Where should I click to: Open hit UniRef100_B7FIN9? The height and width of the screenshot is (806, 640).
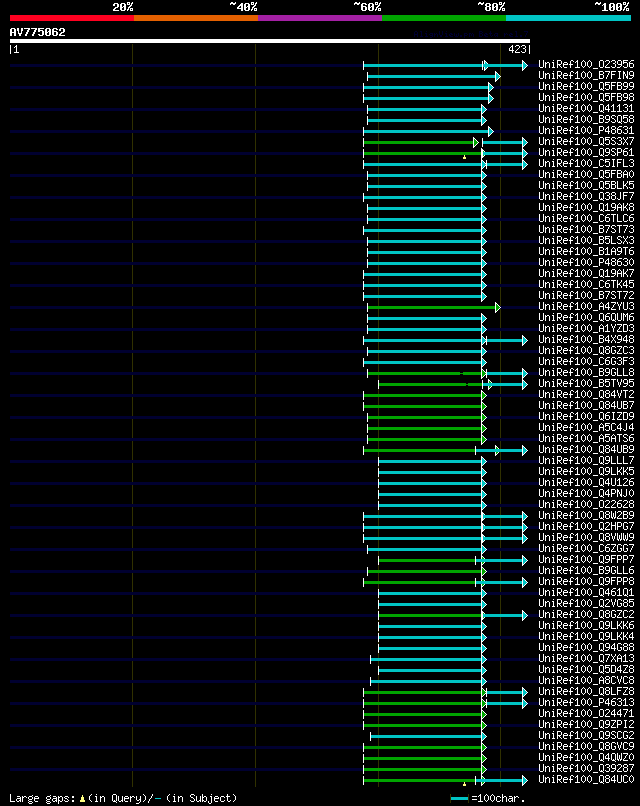(587, 76)
